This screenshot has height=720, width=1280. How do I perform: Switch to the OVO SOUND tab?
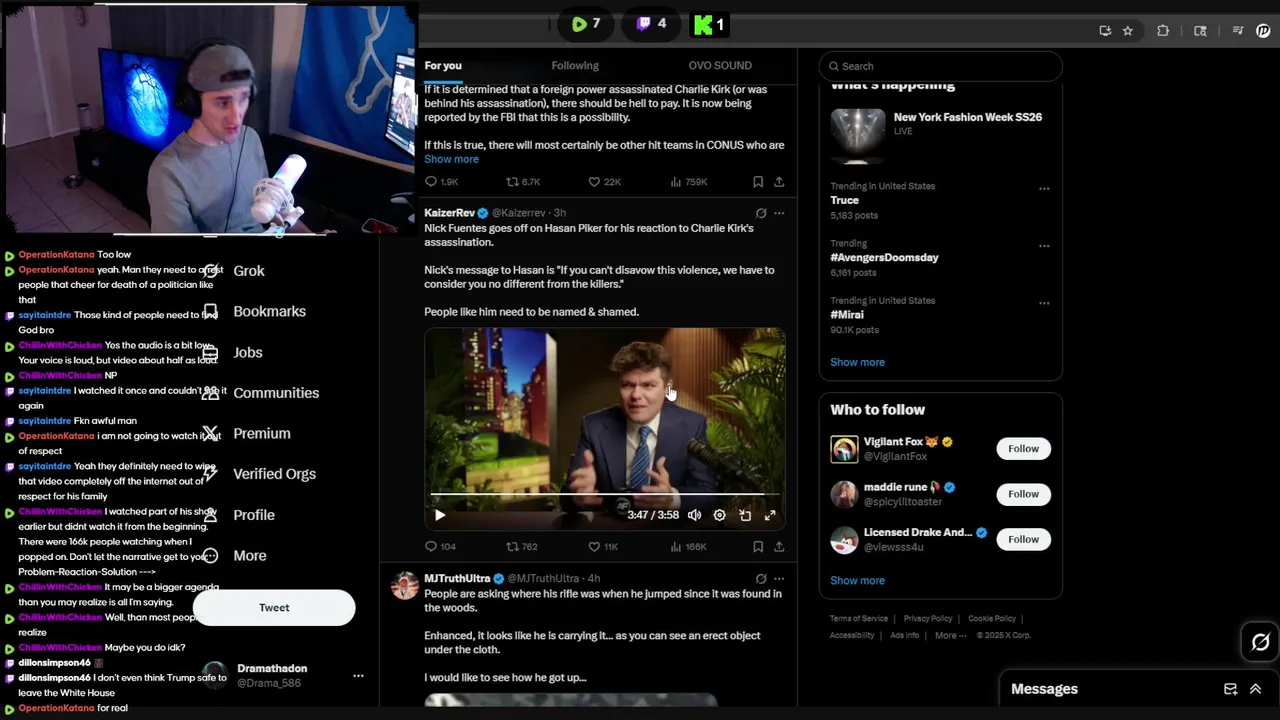[720, 66]
